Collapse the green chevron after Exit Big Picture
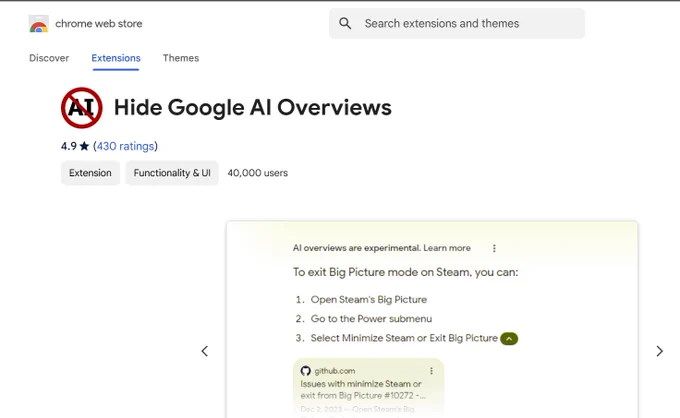Image resolution: width=680 pixels, height=418 pixels. coord(509,339)
